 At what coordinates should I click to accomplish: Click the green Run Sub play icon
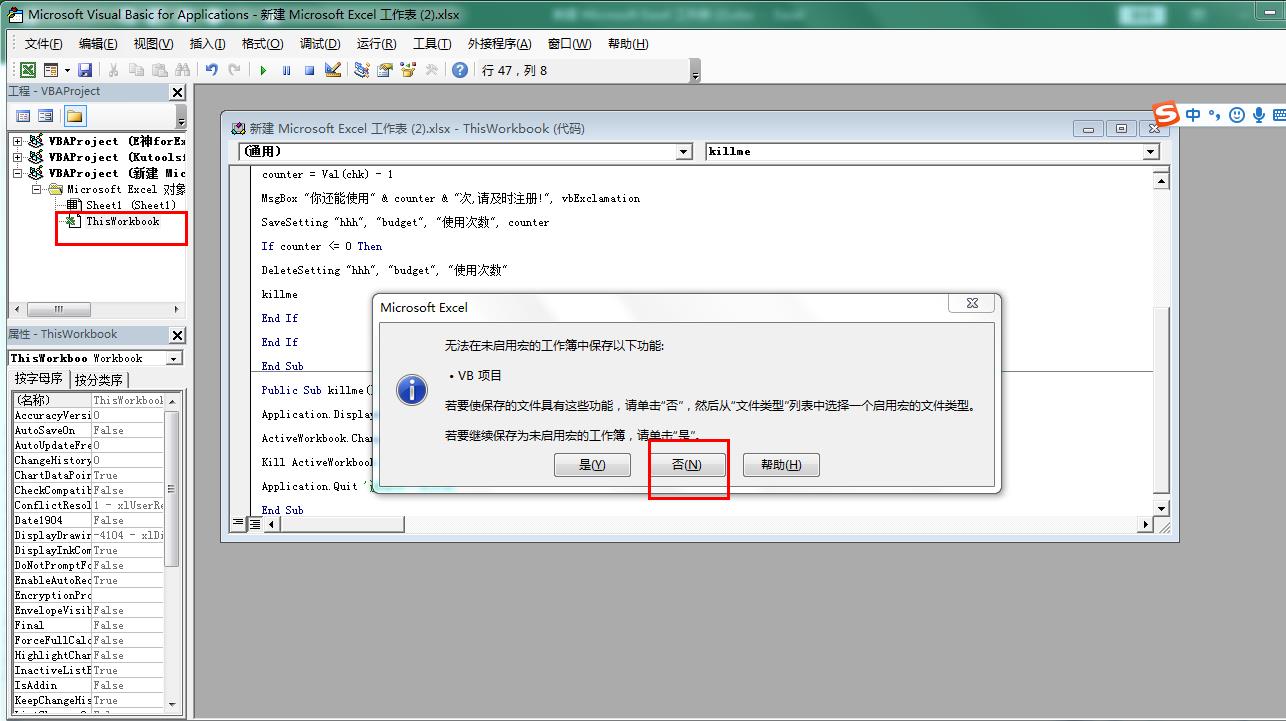pos(263,70)
